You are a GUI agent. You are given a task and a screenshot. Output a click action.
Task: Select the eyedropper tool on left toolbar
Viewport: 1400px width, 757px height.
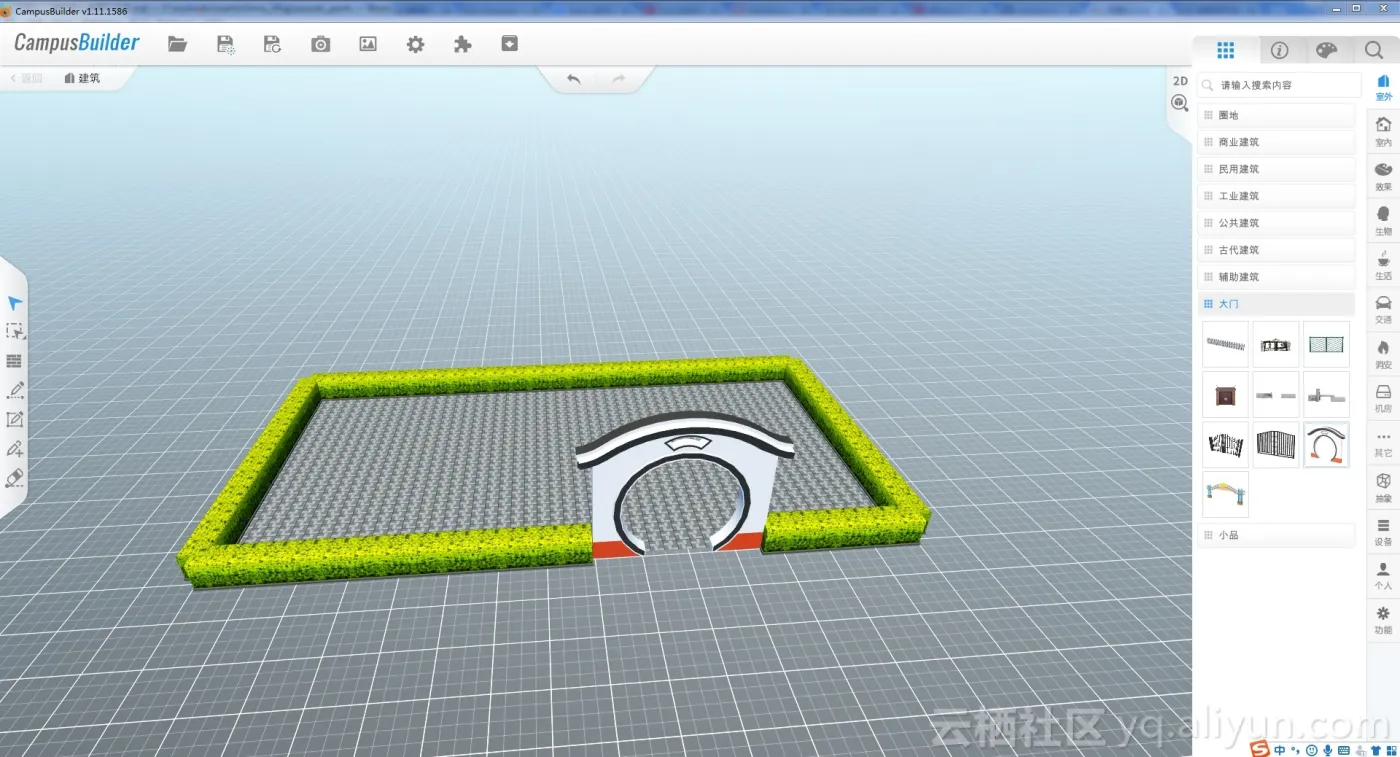[x=15, y=449]
